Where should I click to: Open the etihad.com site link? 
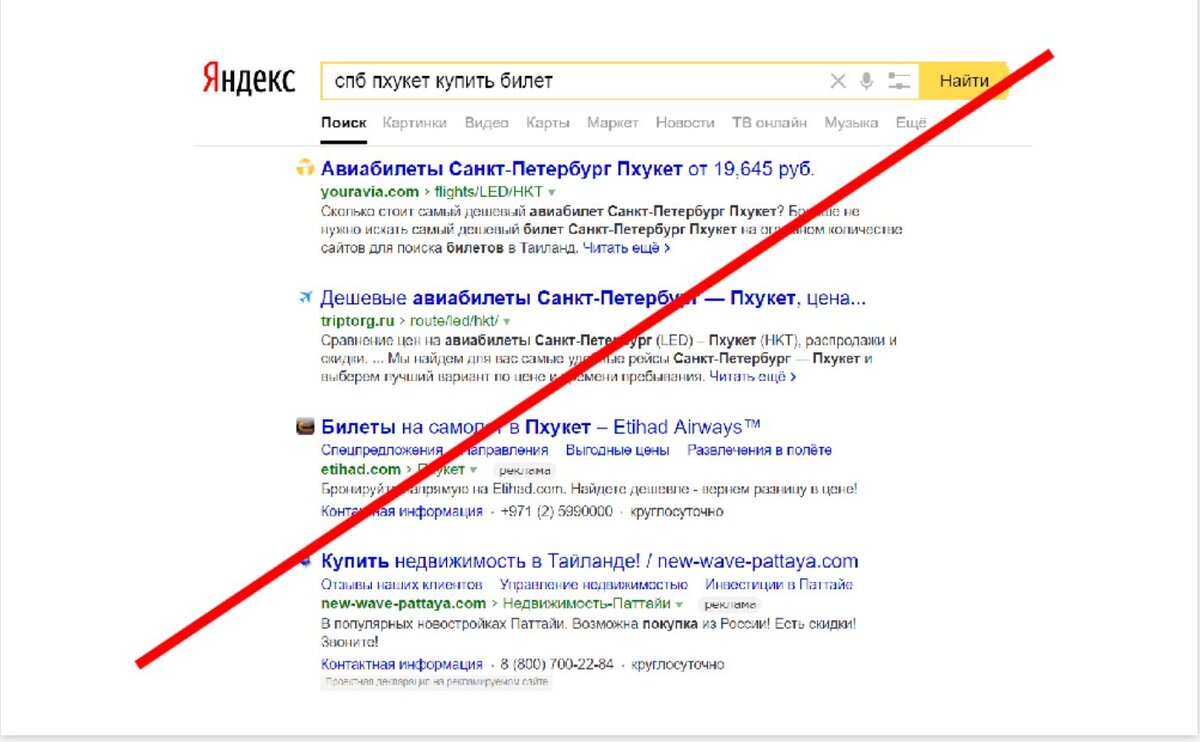click(x=361, y=469)
